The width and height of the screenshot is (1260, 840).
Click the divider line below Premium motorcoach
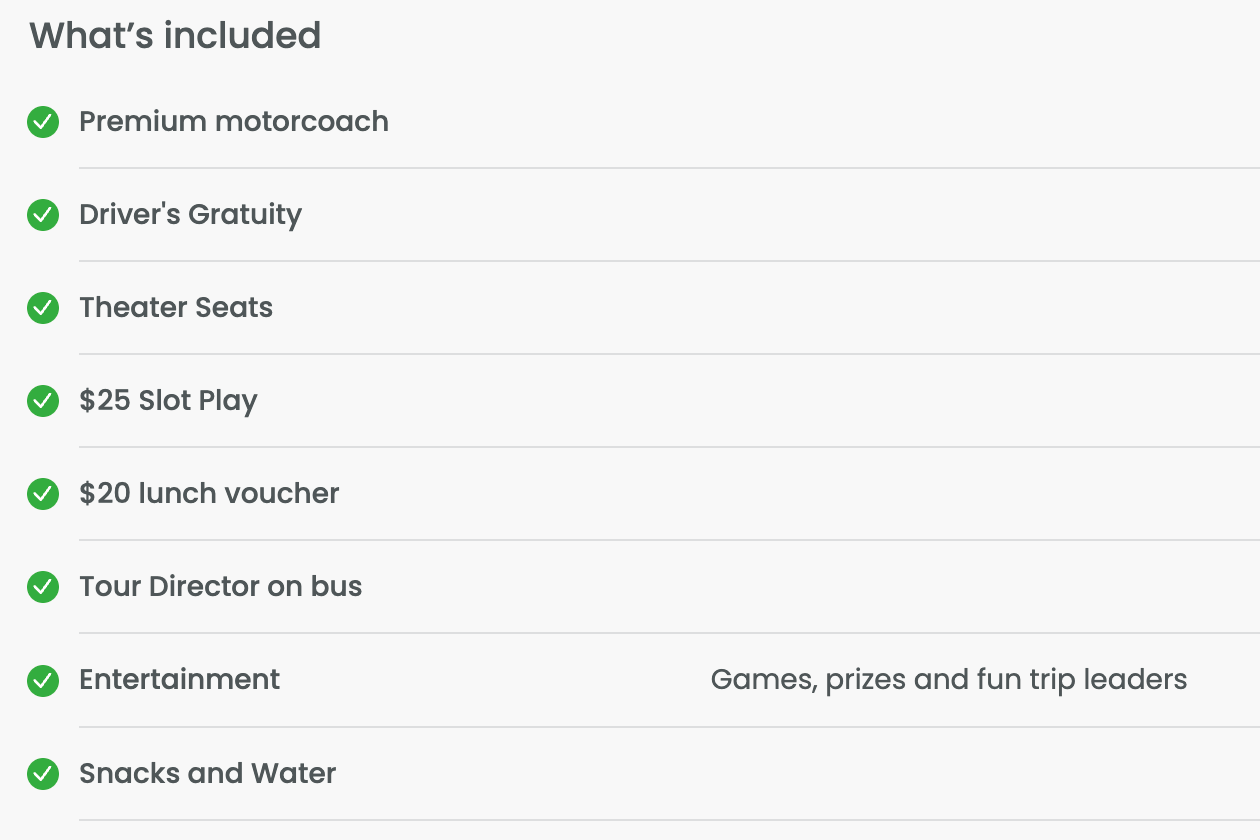(668, 168)
